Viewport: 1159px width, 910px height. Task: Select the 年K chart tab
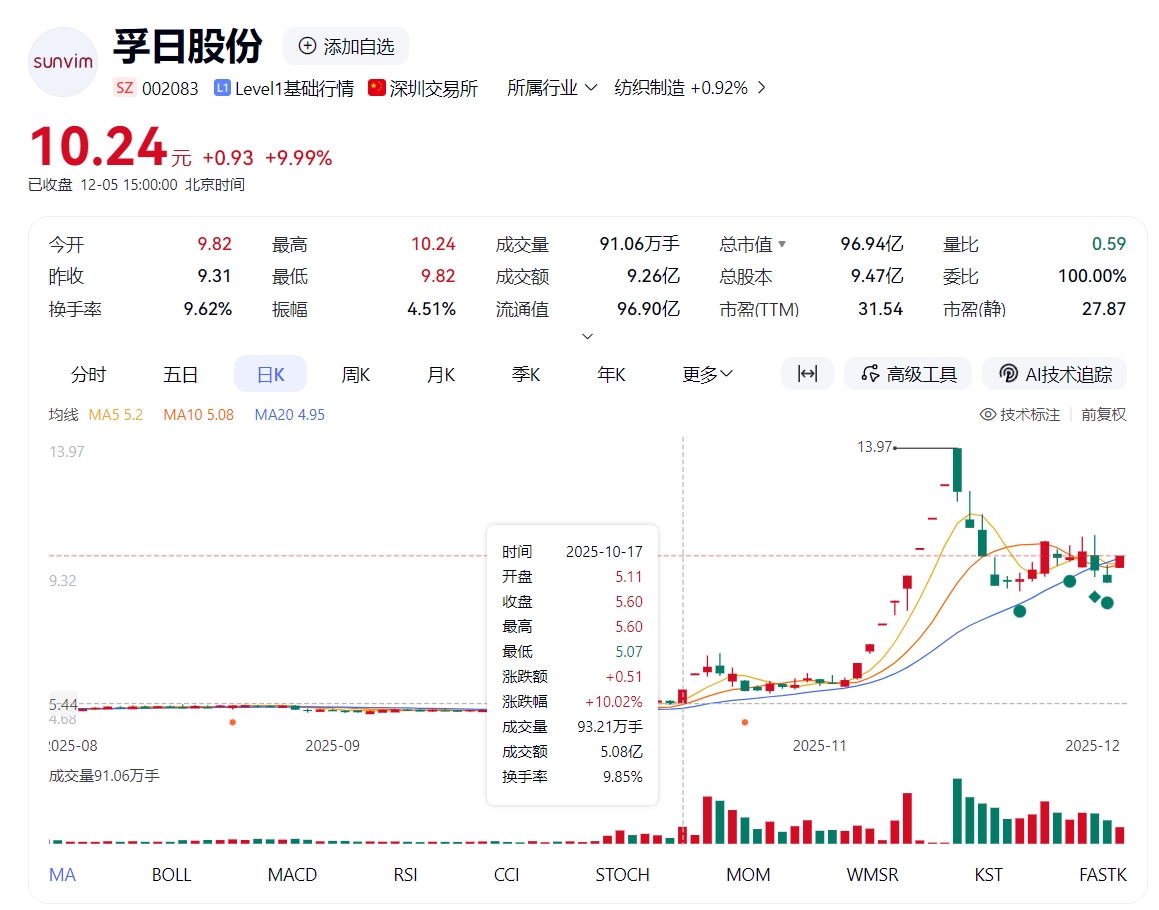[x=611, y=374]
